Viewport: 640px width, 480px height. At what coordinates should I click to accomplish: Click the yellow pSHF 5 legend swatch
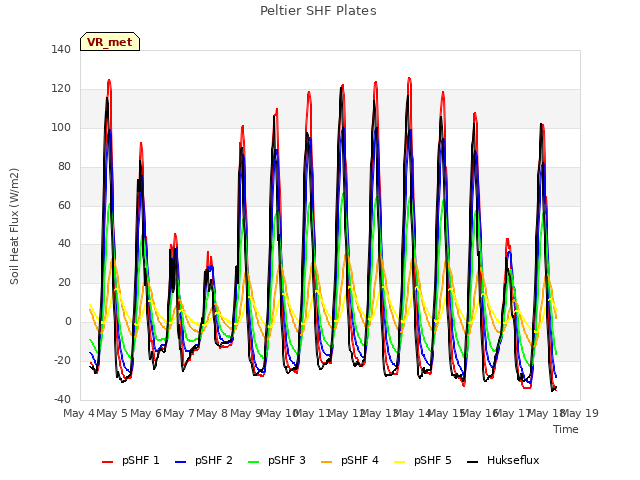[x=400, y=462]
